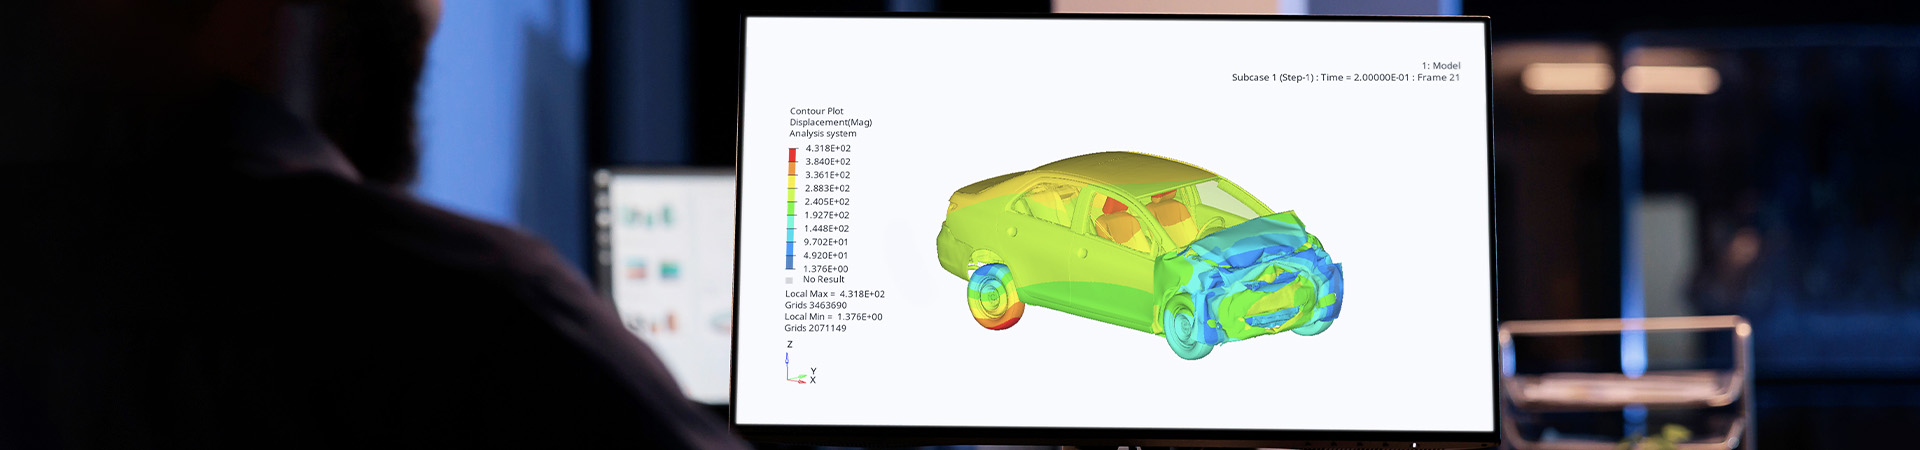The height and width of the screenshot is (450, 1920).
Task: Click the Grids 3463690 text
Action: tap(816, 305)
